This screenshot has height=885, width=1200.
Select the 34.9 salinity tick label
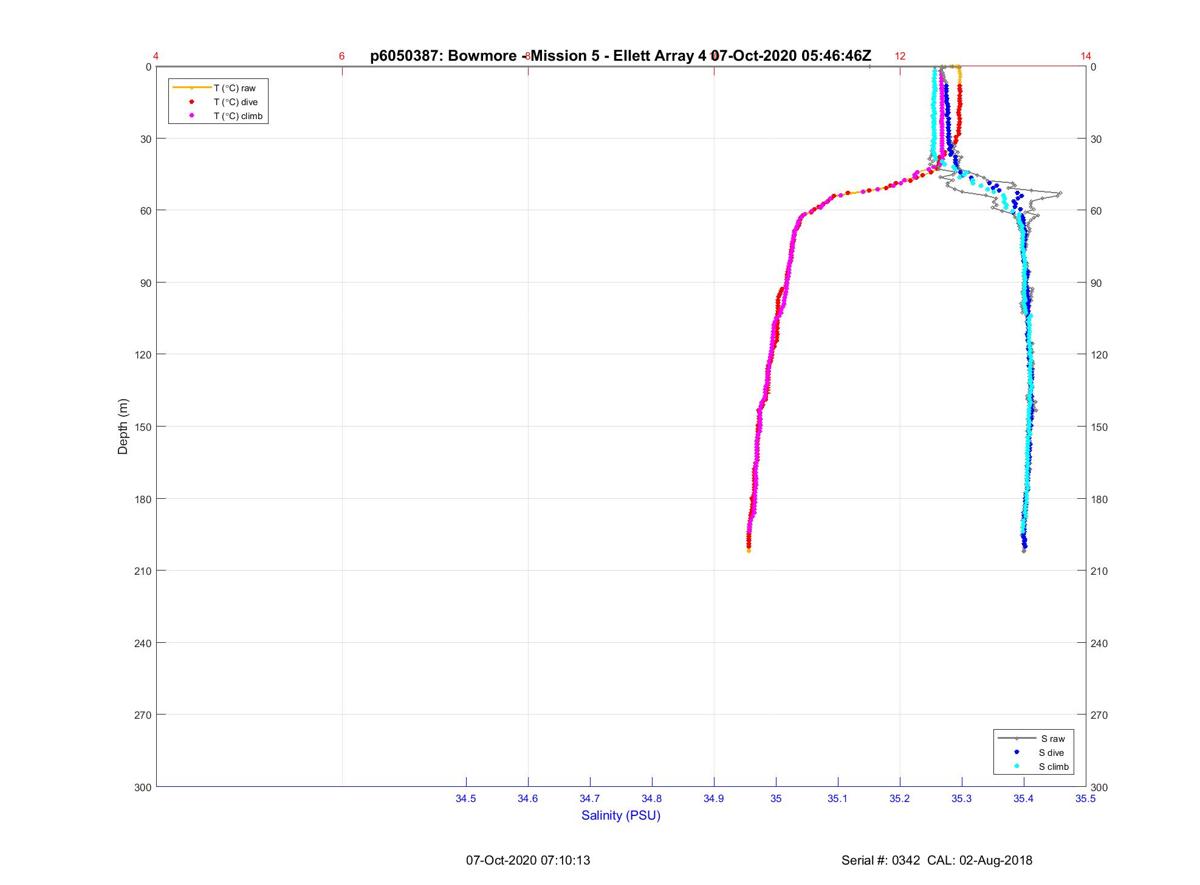coord(714,799)
